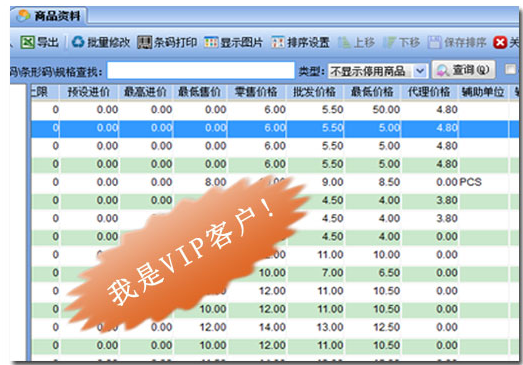Click the 14.00 cell in 零售价格 column

pos(256,327)
